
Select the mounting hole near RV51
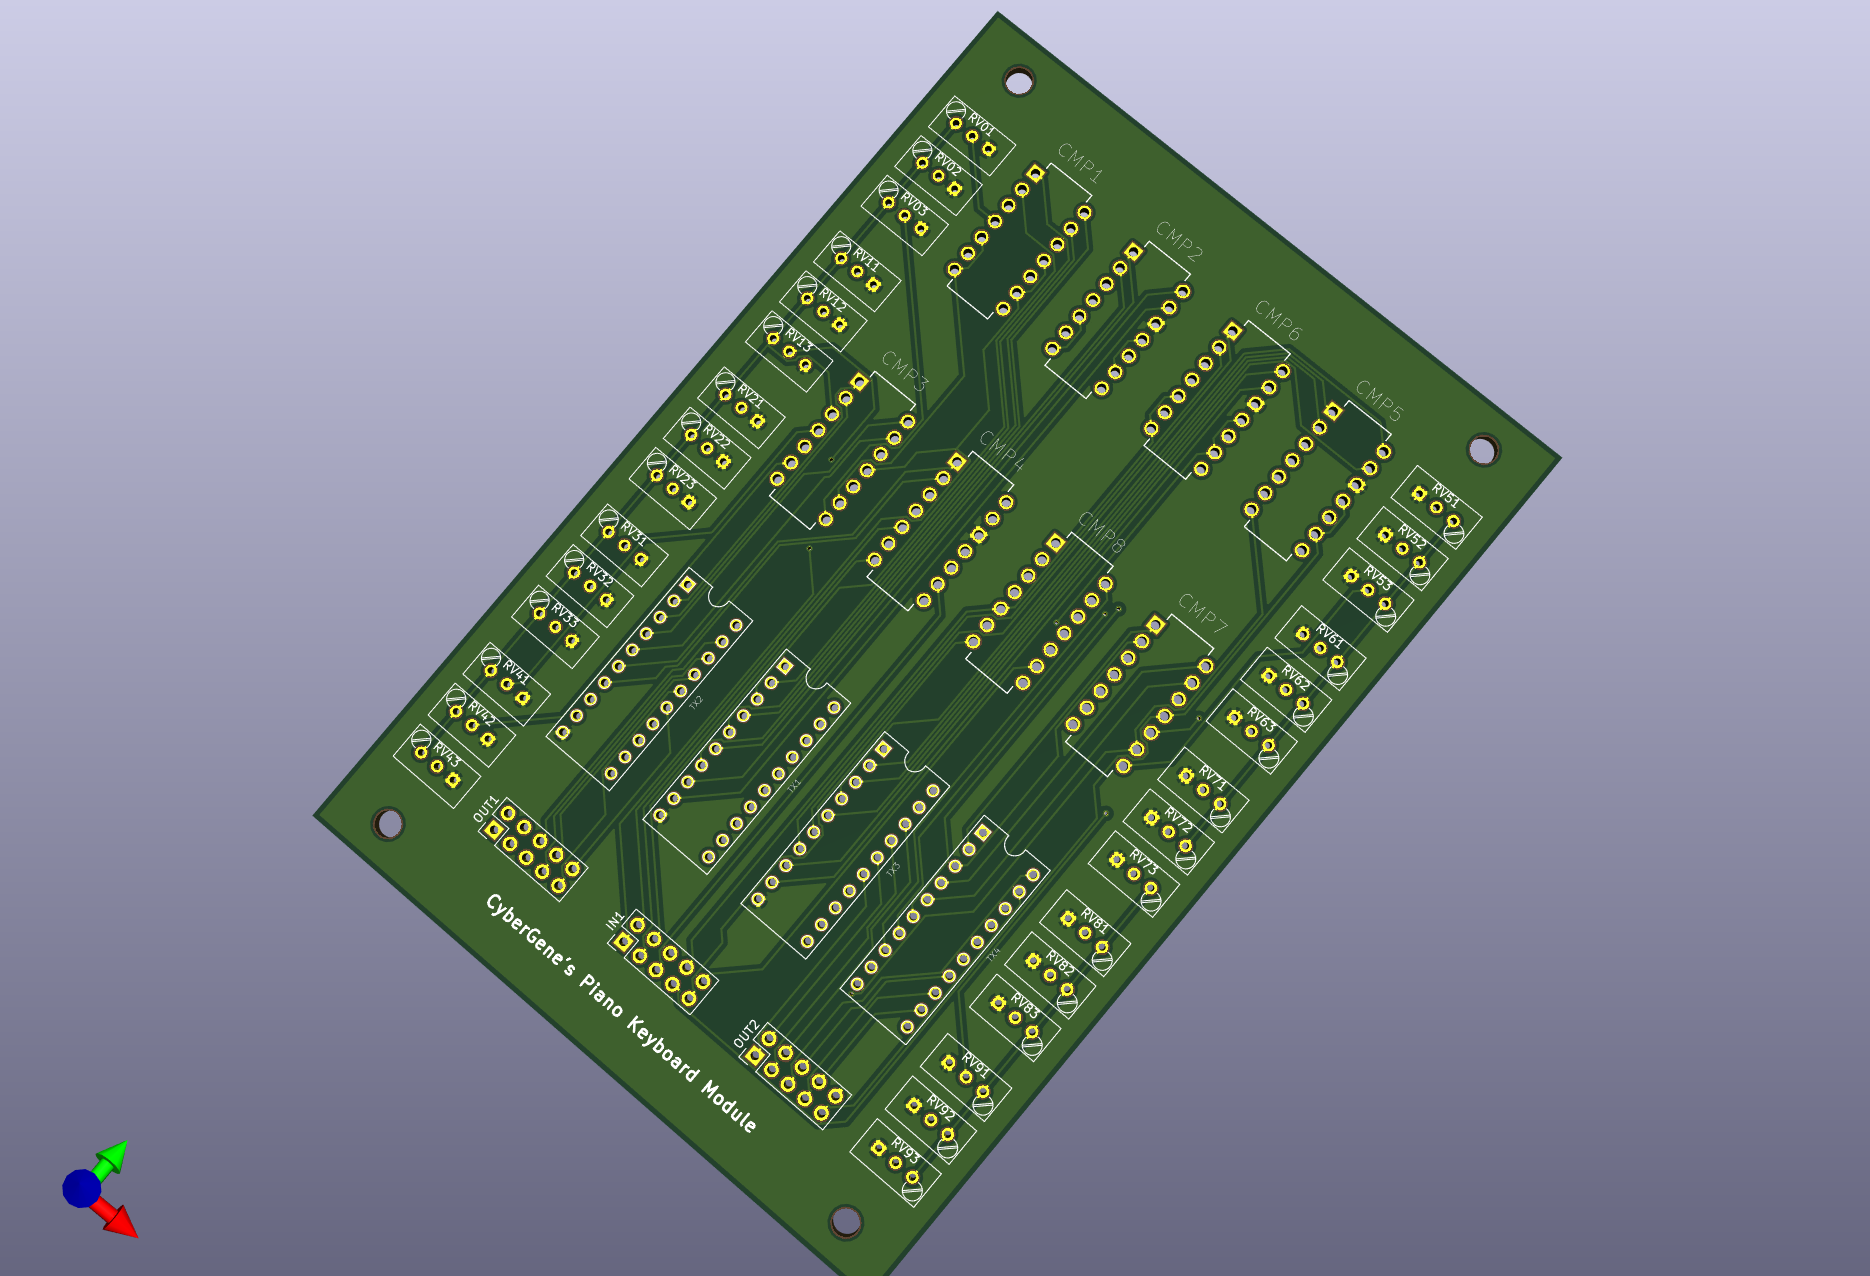pos(1482,450)
